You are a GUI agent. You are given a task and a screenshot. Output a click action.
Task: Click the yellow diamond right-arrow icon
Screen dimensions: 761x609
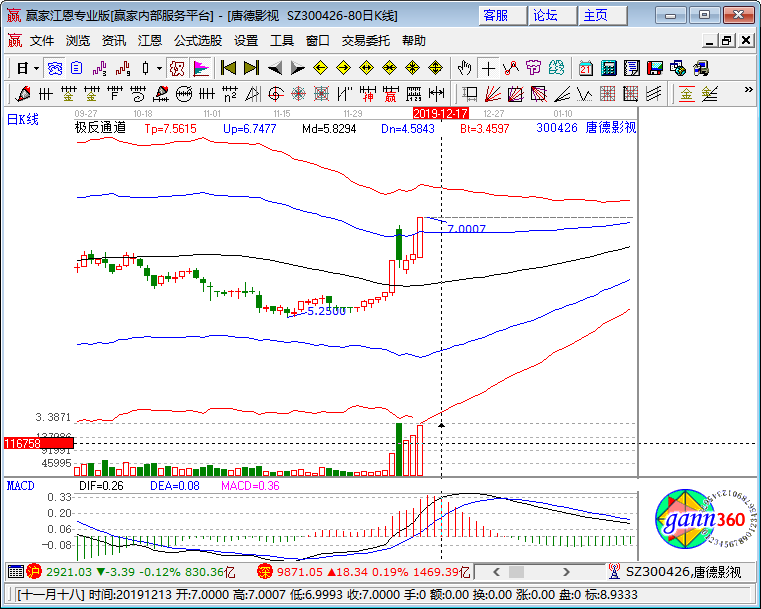344,68
